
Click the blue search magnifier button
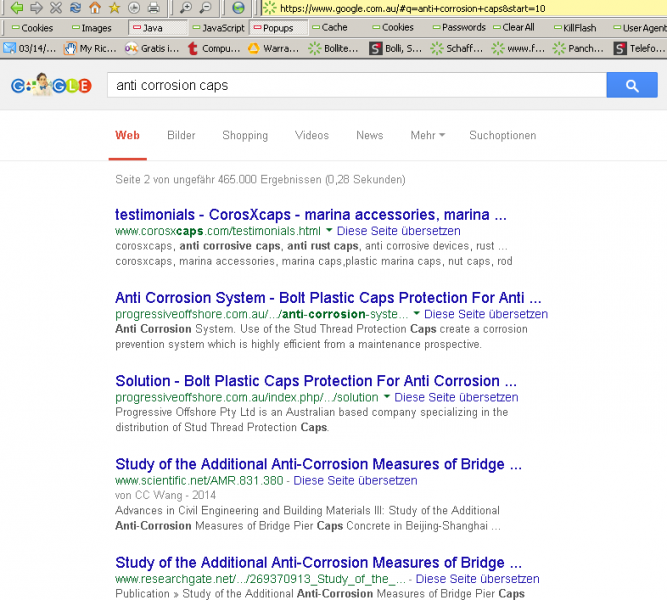(x=632, y=85)
